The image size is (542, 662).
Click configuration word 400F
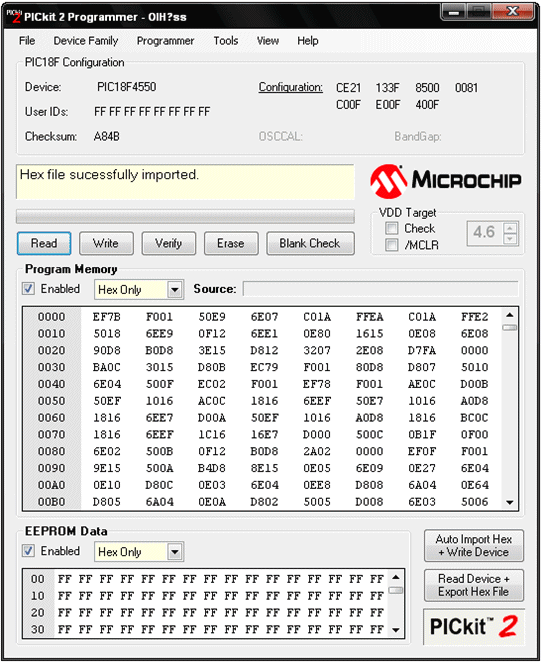427,104
